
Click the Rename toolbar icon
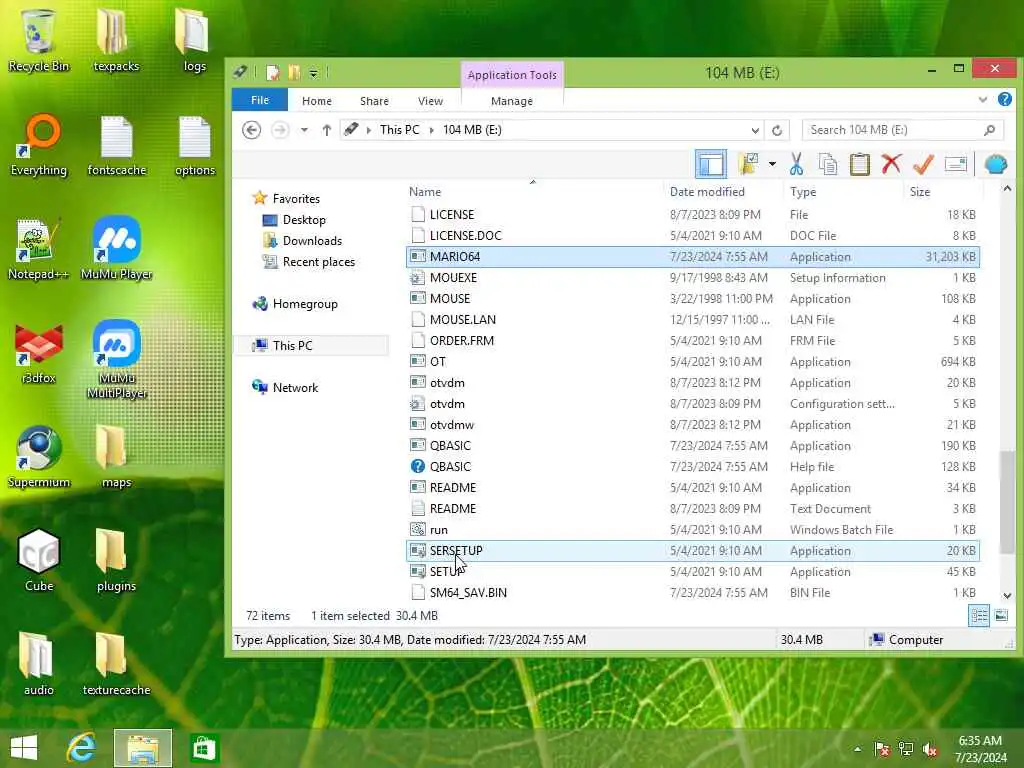955,165
